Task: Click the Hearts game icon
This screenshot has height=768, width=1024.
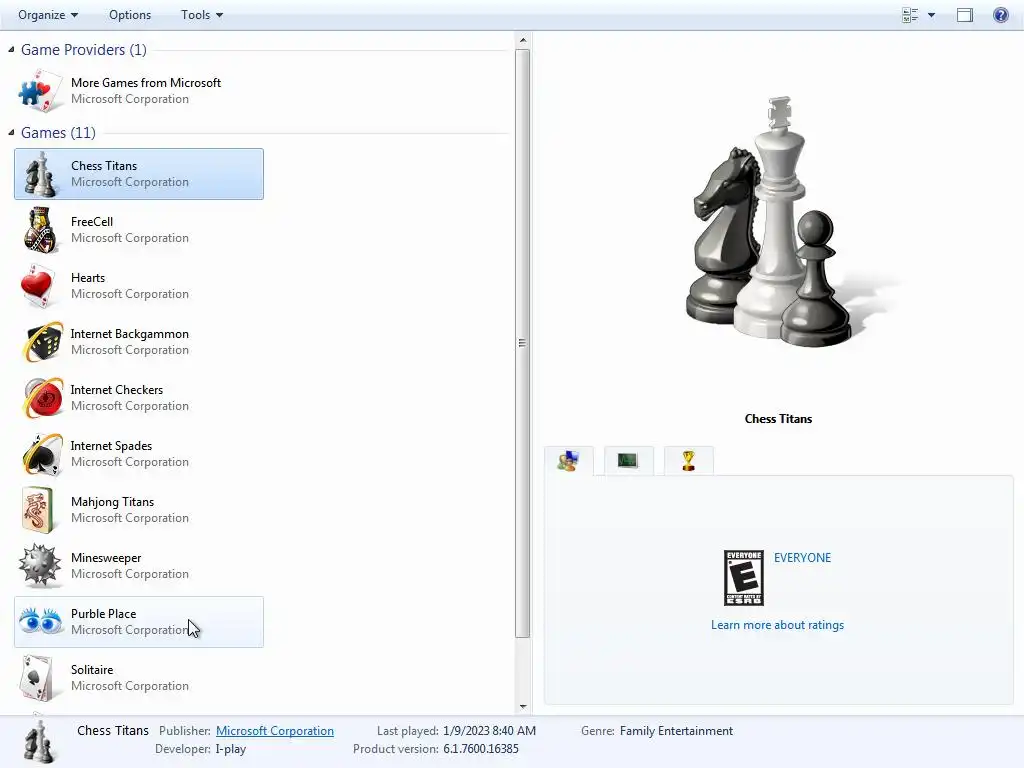Action: pyautogui.click(x=38, y=286)
